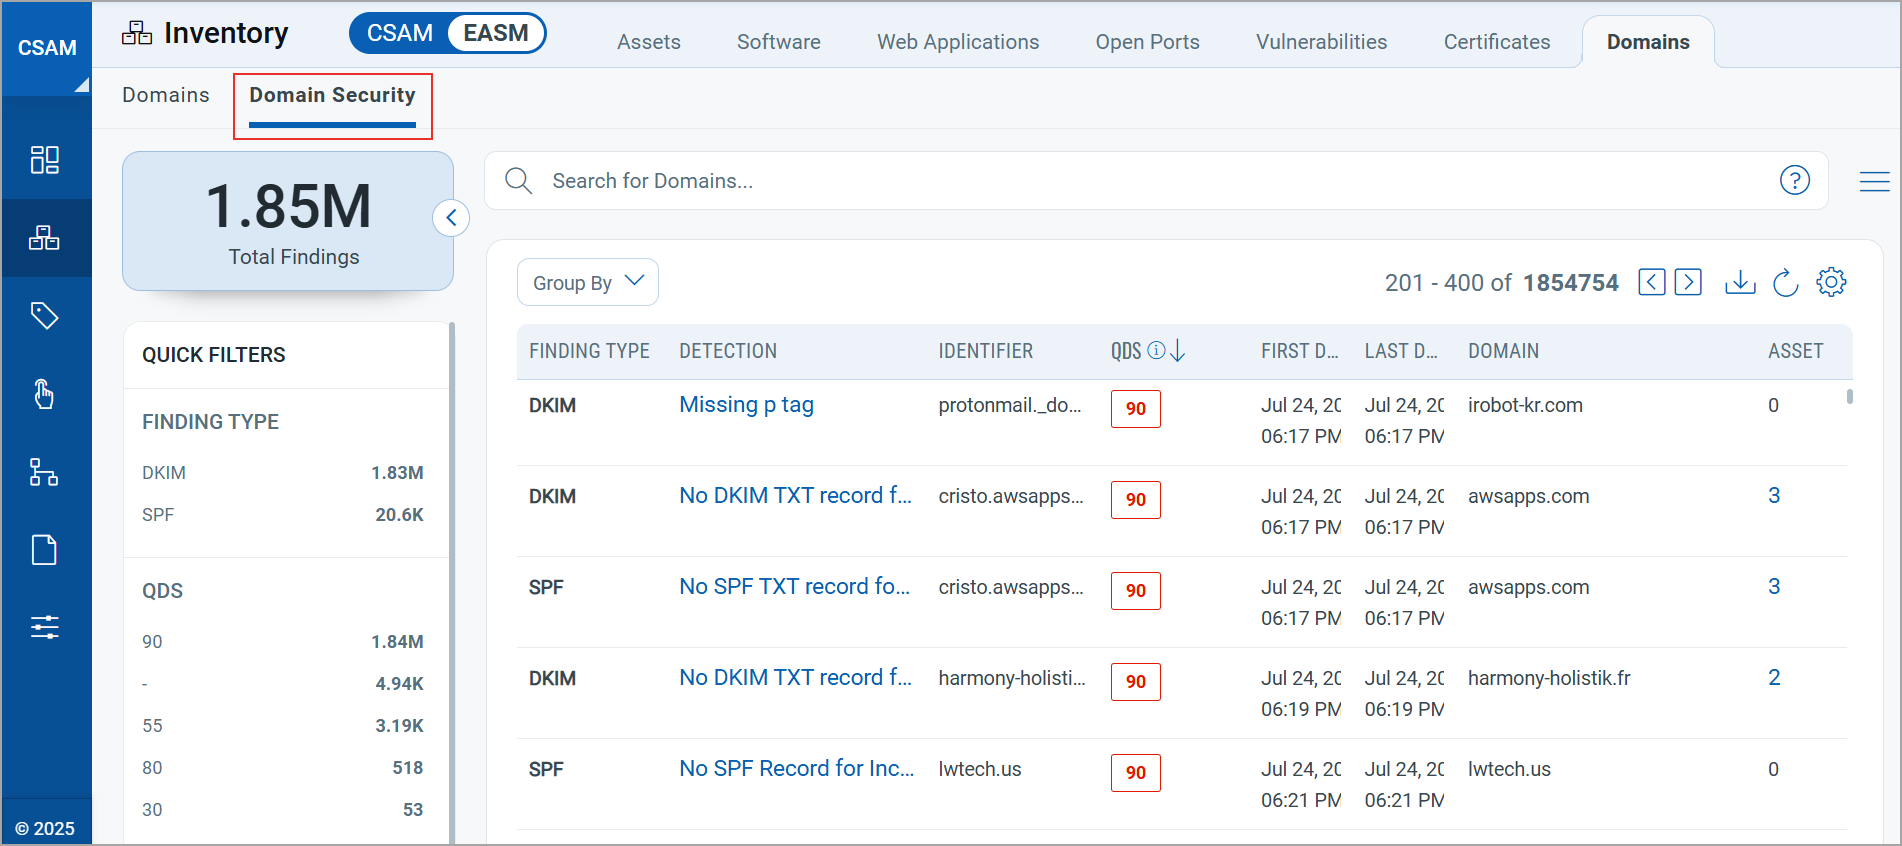1902x846 pixels.
Task: Switch to Domains sub-tab
Action: [166, 95]
